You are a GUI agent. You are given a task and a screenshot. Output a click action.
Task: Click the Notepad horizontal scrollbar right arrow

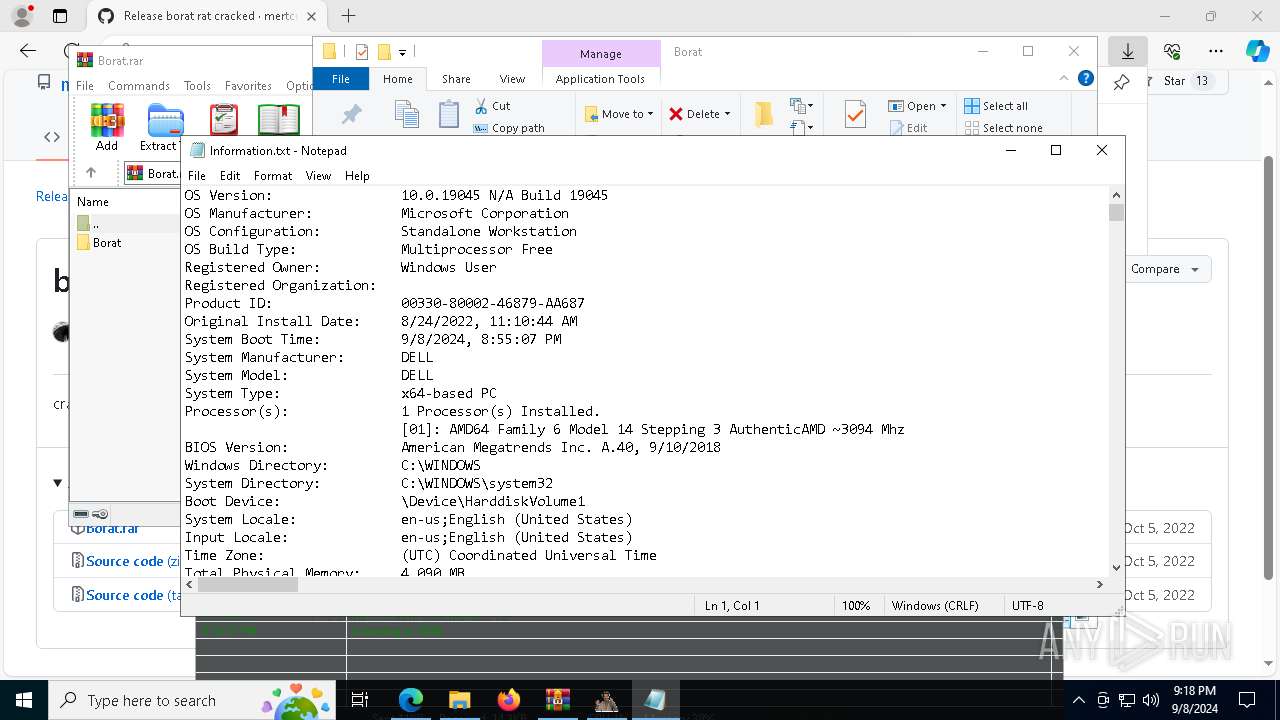click(1099, 584)
